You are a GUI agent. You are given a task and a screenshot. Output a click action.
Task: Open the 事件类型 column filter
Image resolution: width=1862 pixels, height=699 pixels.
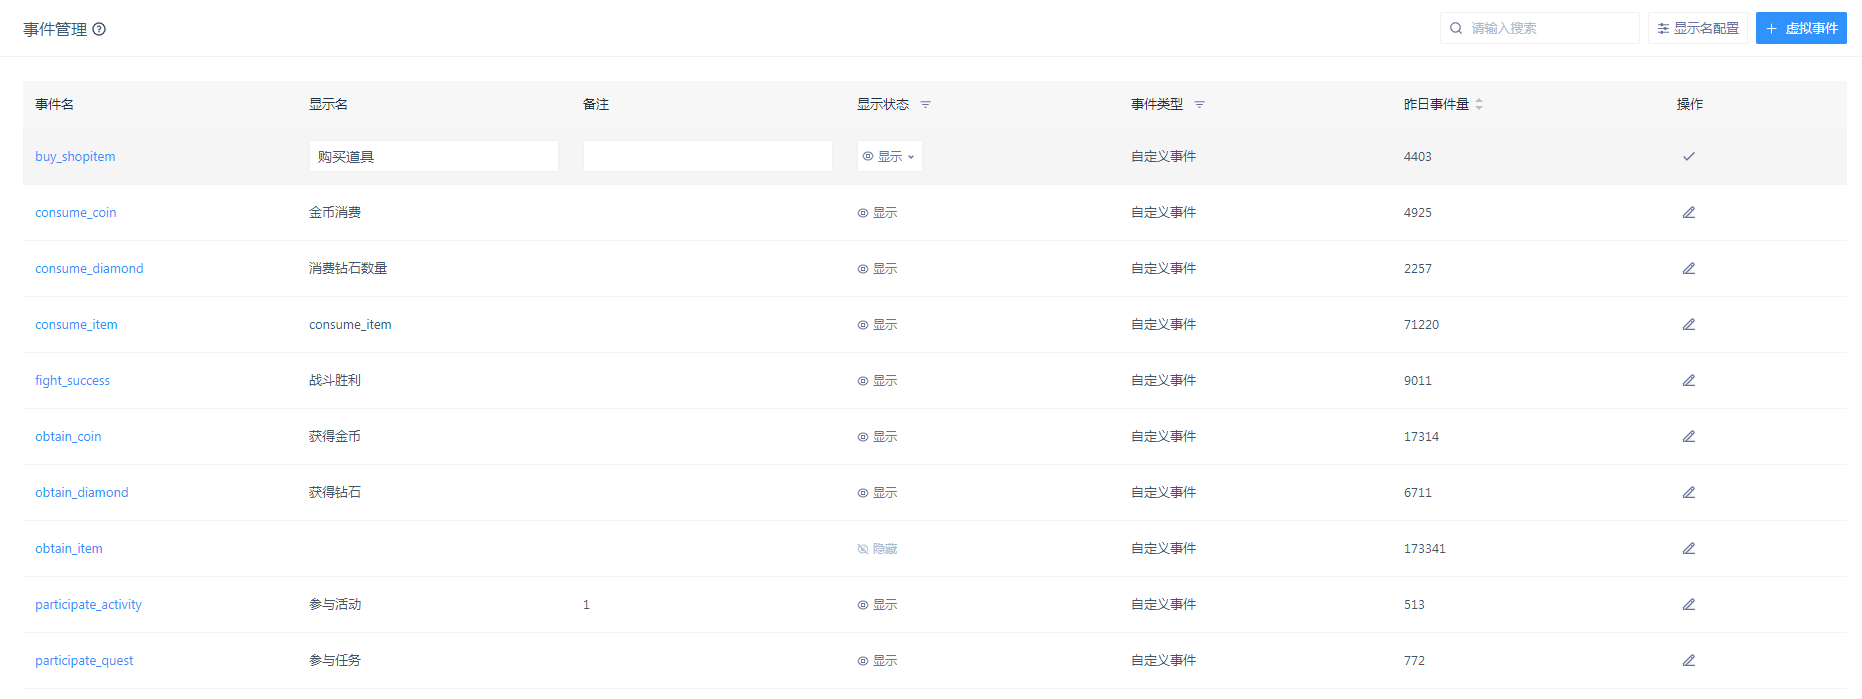[1199, 105]
